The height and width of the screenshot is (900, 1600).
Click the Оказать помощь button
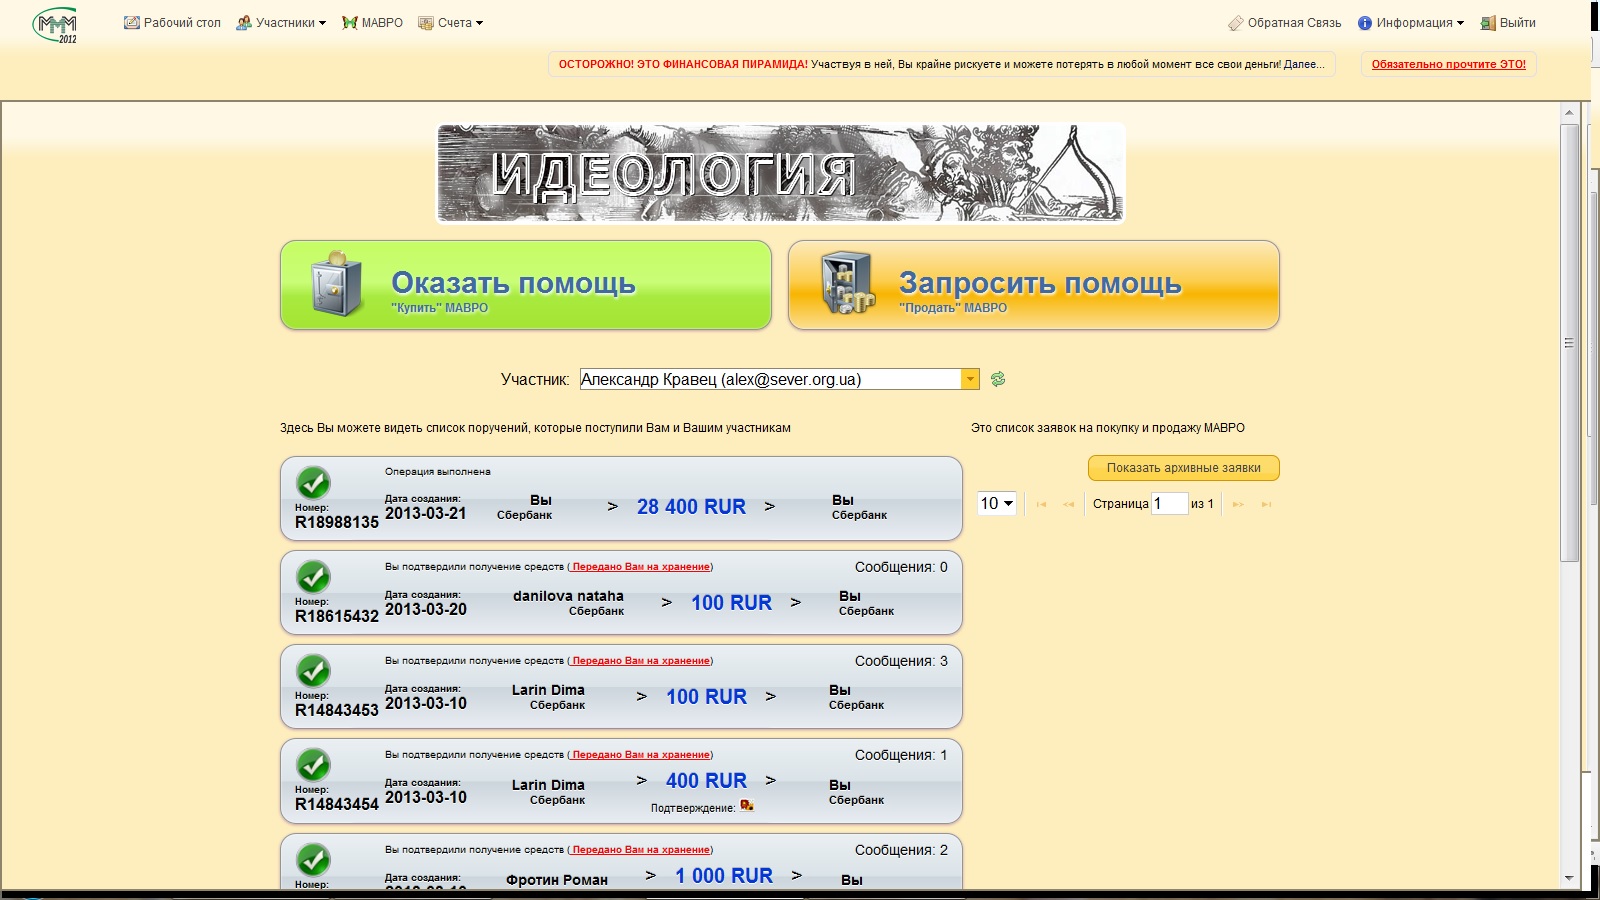pos(526,285)
